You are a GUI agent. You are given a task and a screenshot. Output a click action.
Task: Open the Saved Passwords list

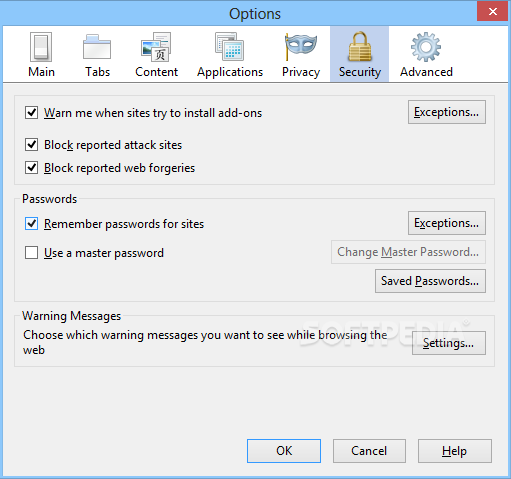click(430, 281)
